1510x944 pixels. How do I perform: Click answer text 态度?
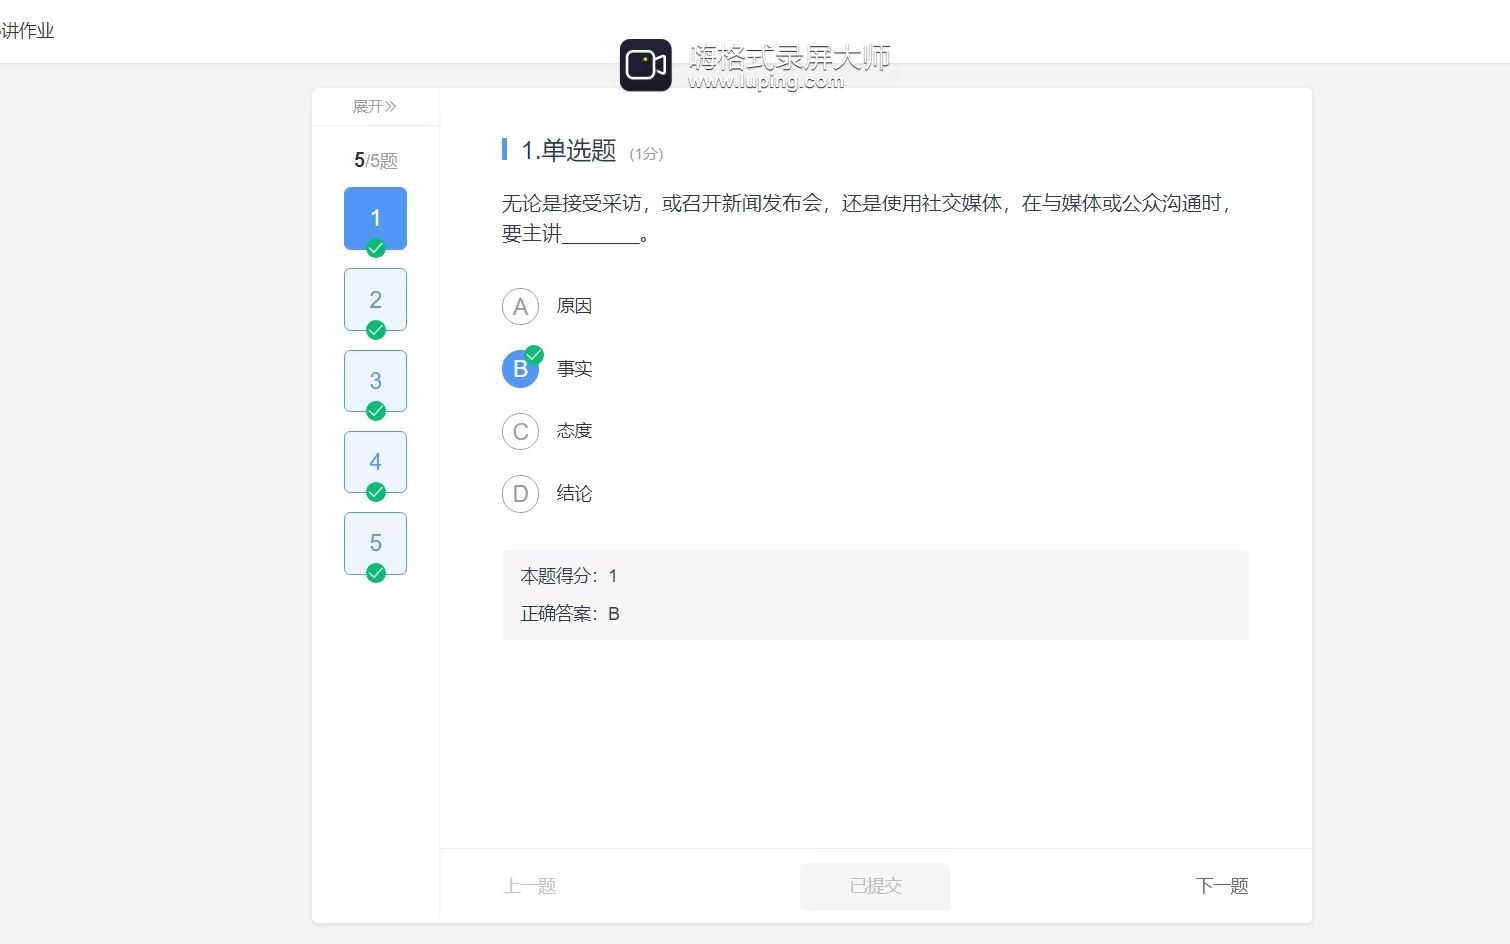tap(574, 431)
